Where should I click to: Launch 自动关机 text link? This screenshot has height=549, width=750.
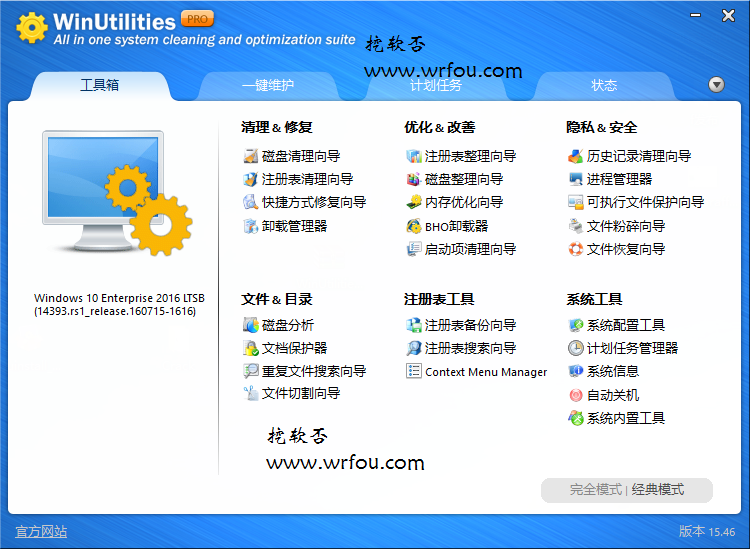pyautogui.click(x=613, y=395)
